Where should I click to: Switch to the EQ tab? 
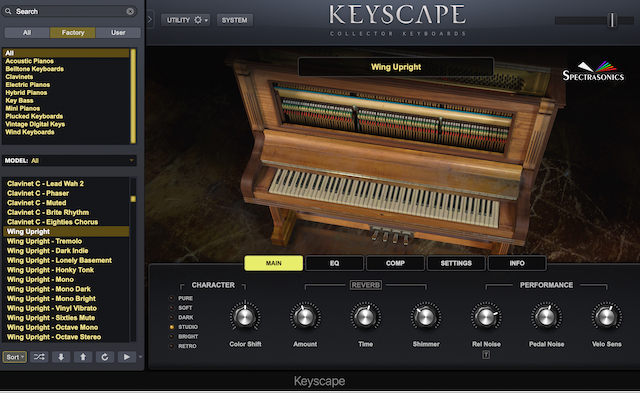[334, 263]
